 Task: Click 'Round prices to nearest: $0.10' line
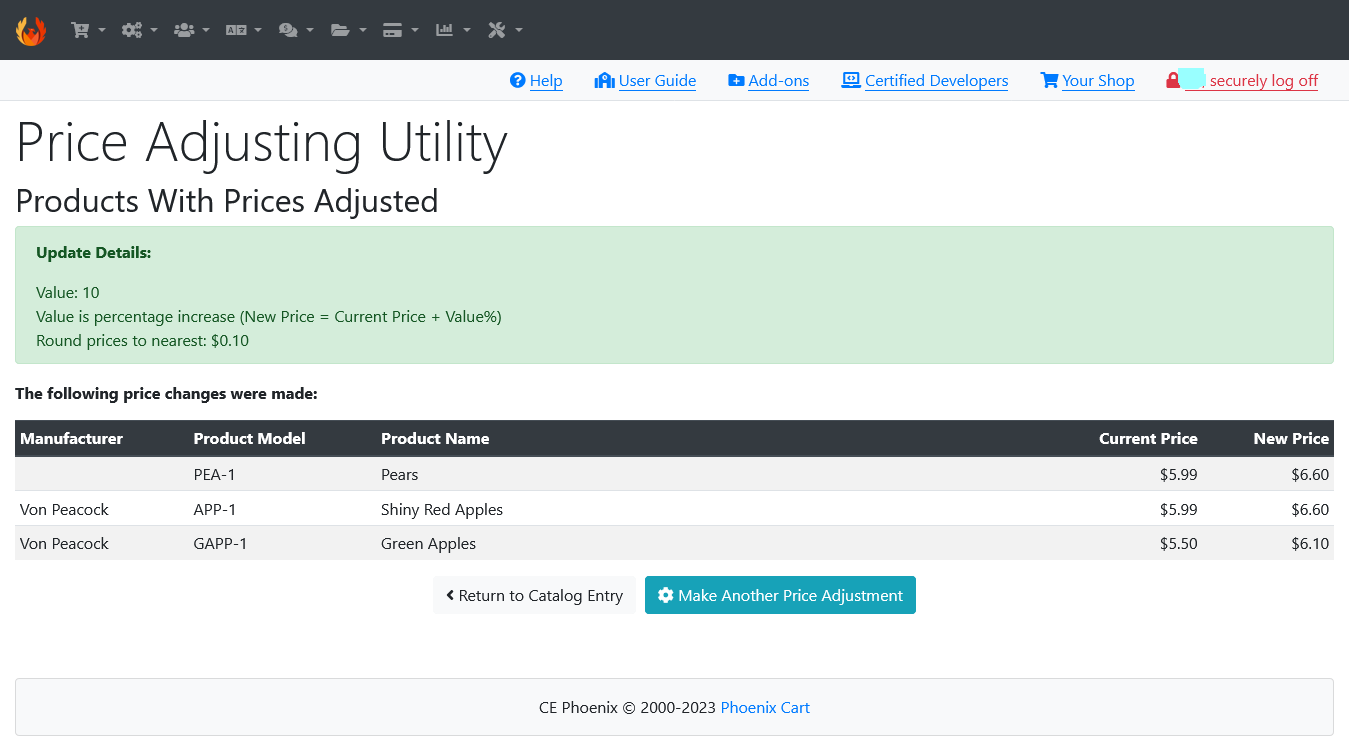142,340
